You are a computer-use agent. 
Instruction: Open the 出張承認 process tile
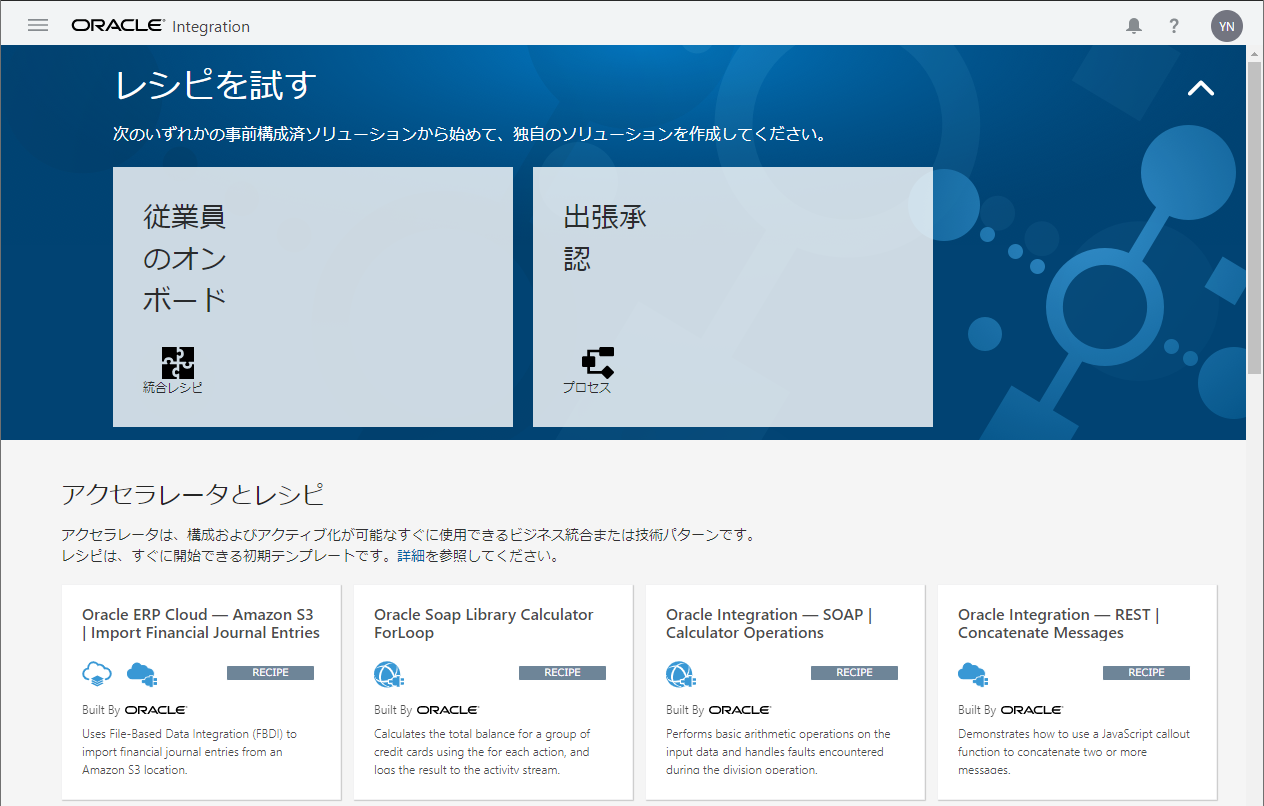pos(732,296)
